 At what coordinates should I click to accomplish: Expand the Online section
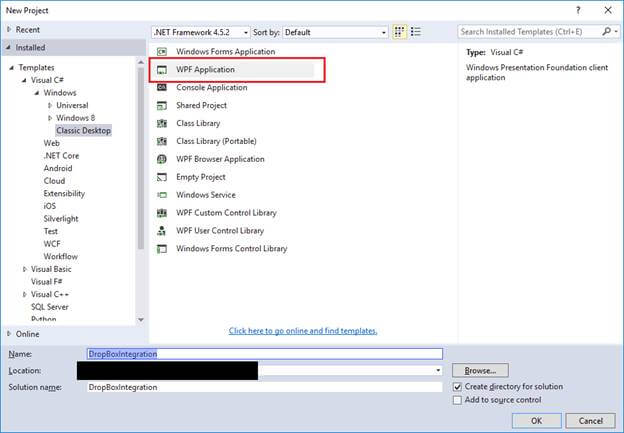click(9, 334)
